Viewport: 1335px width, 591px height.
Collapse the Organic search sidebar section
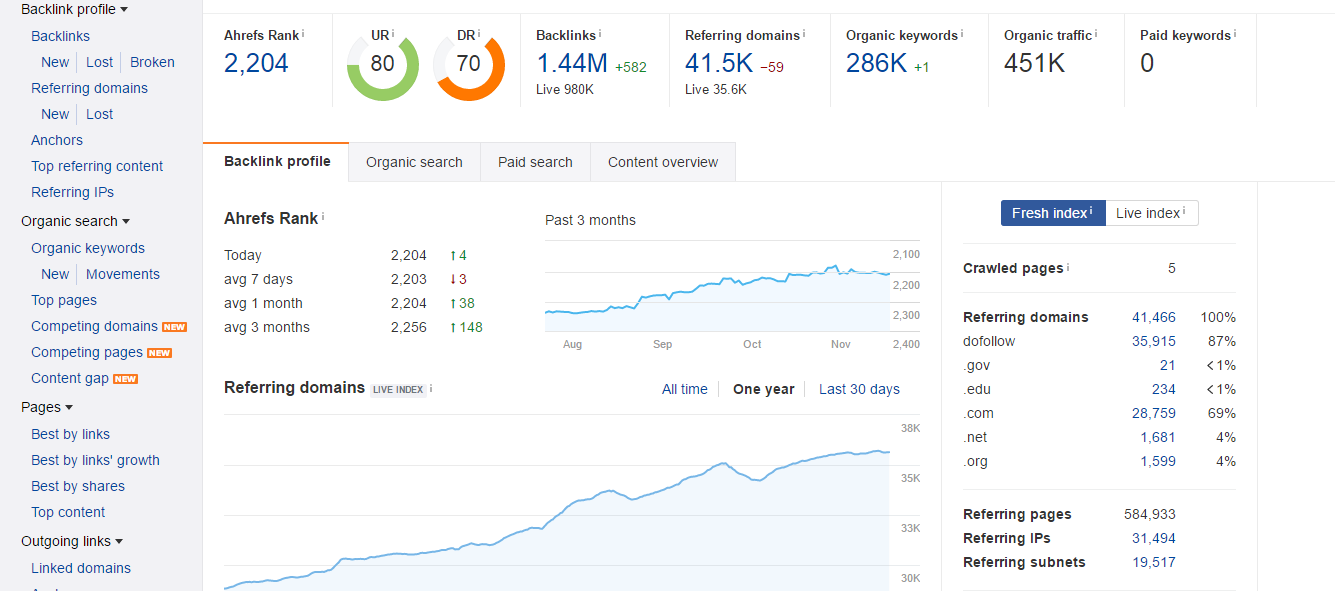coord(76,221)
